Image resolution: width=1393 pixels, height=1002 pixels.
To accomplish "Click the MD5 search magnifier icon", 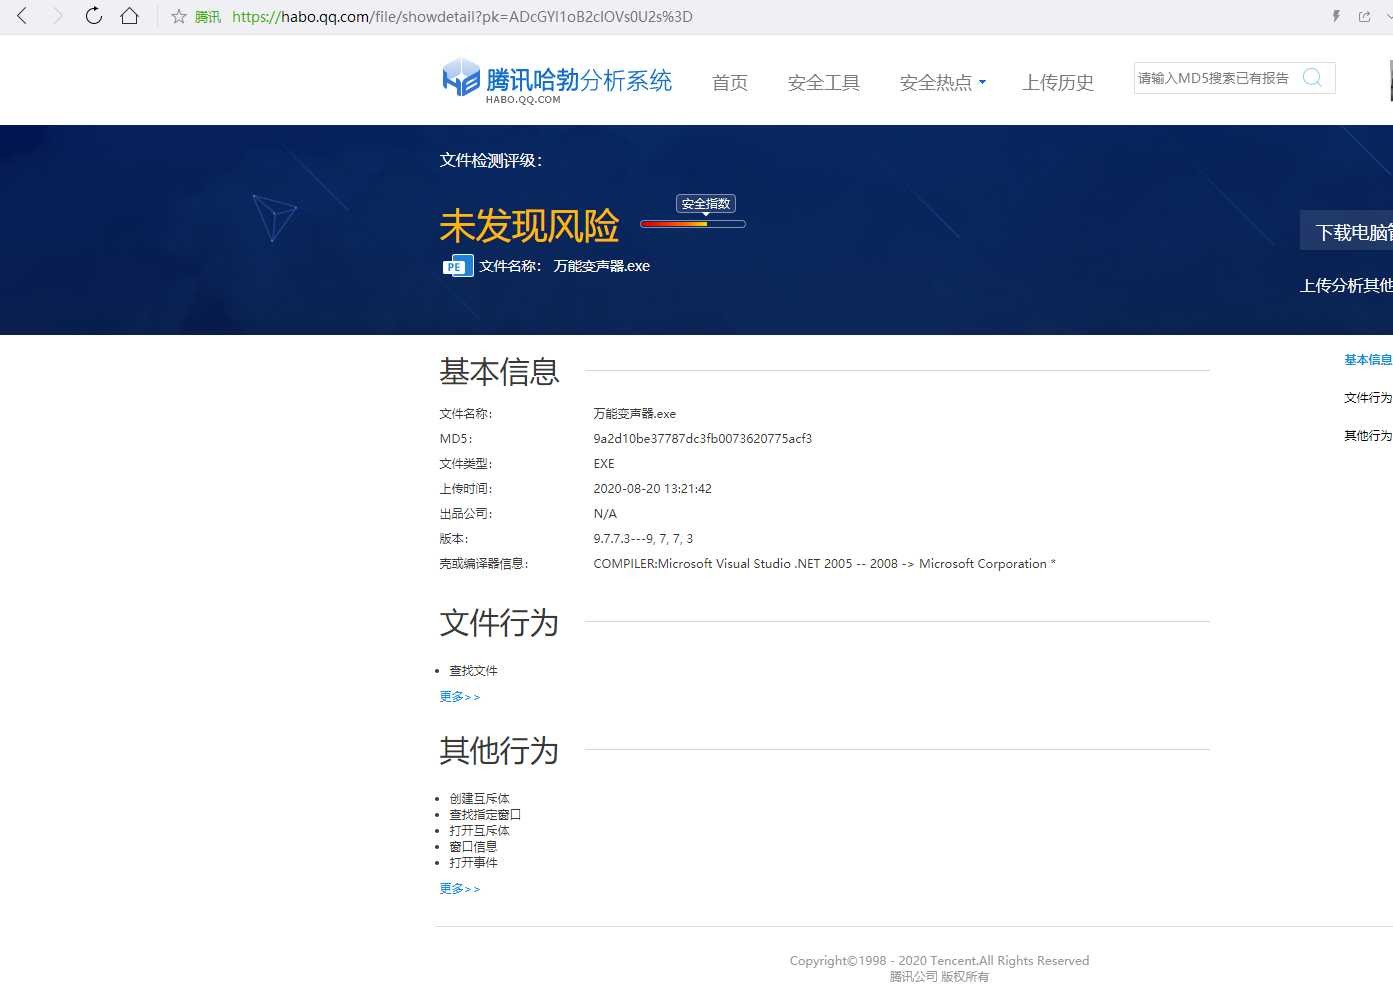I will [x=1312, y=78].
